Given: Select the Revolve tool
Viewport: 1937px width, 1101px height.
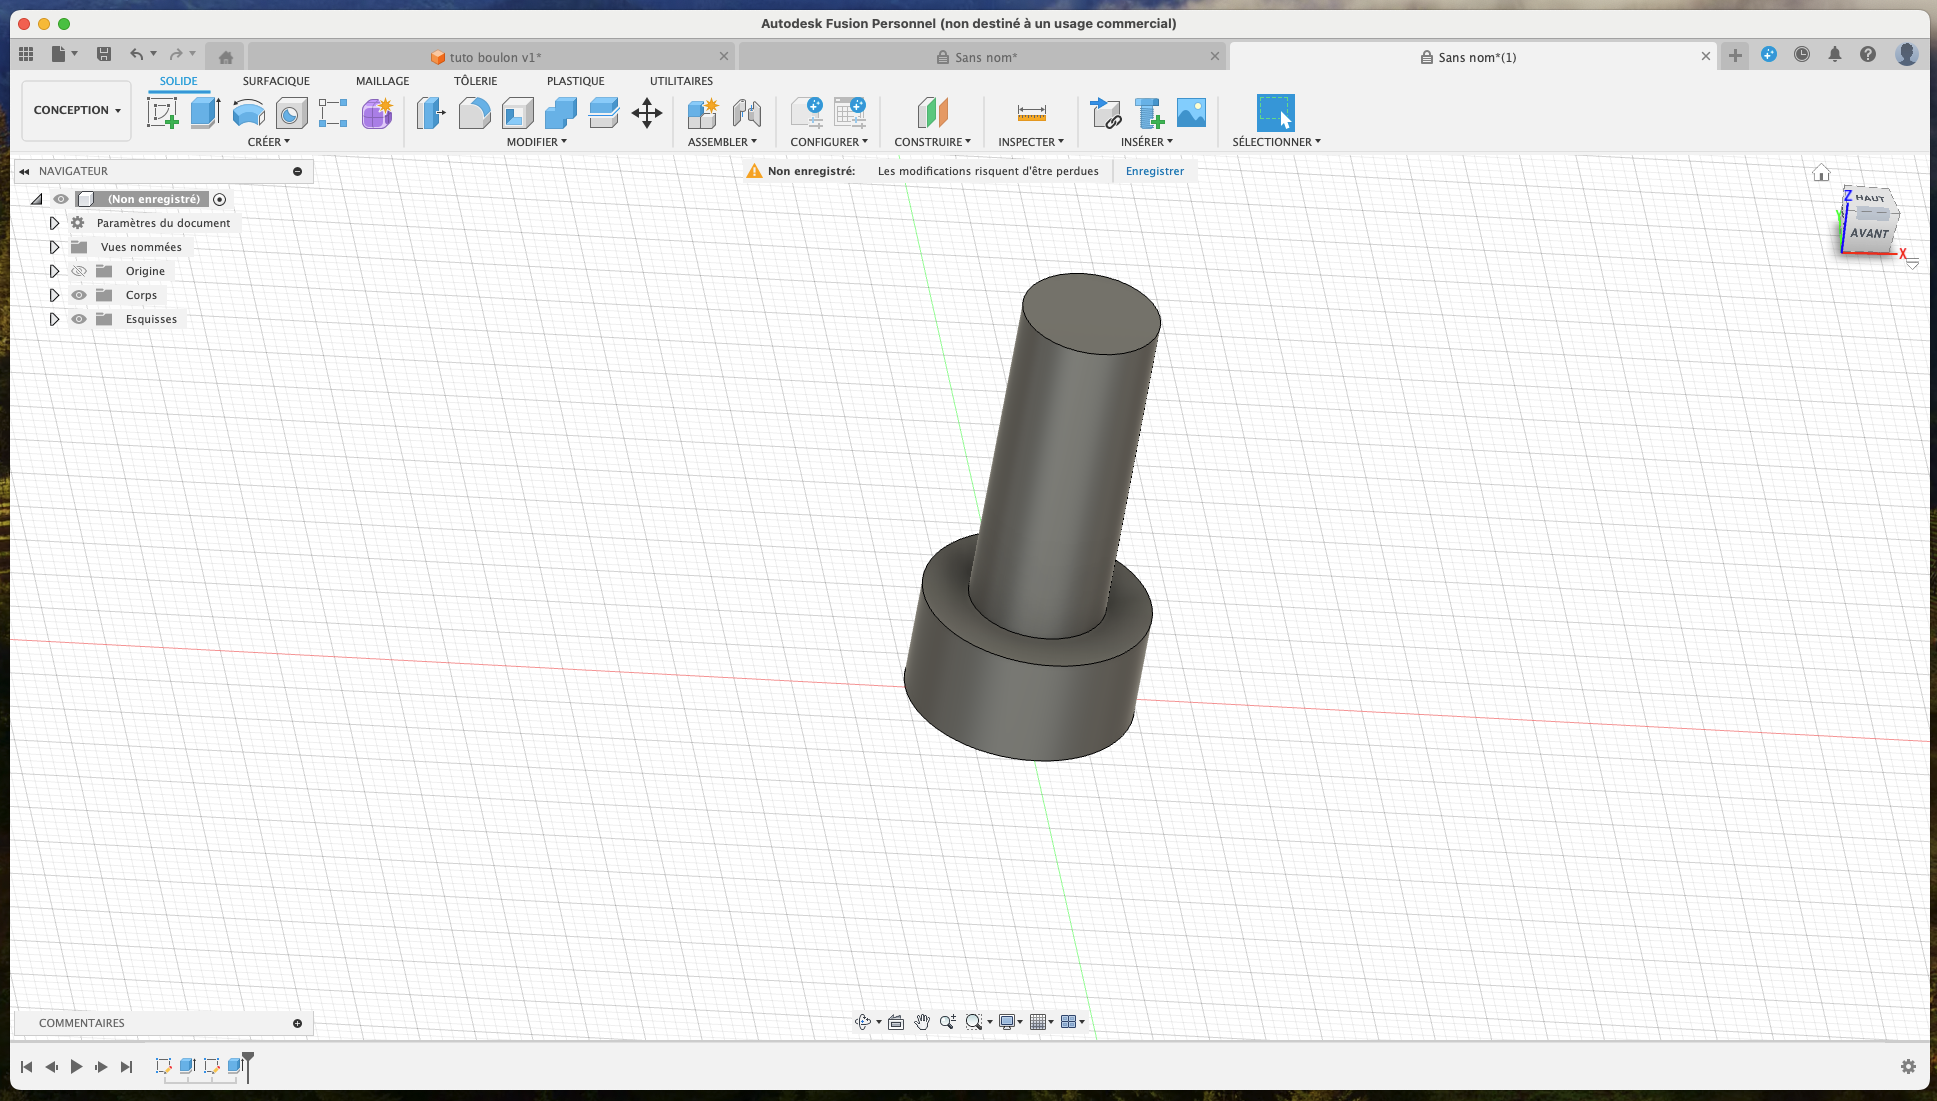Looking at the screenshot, I should [x=248, y=113].
